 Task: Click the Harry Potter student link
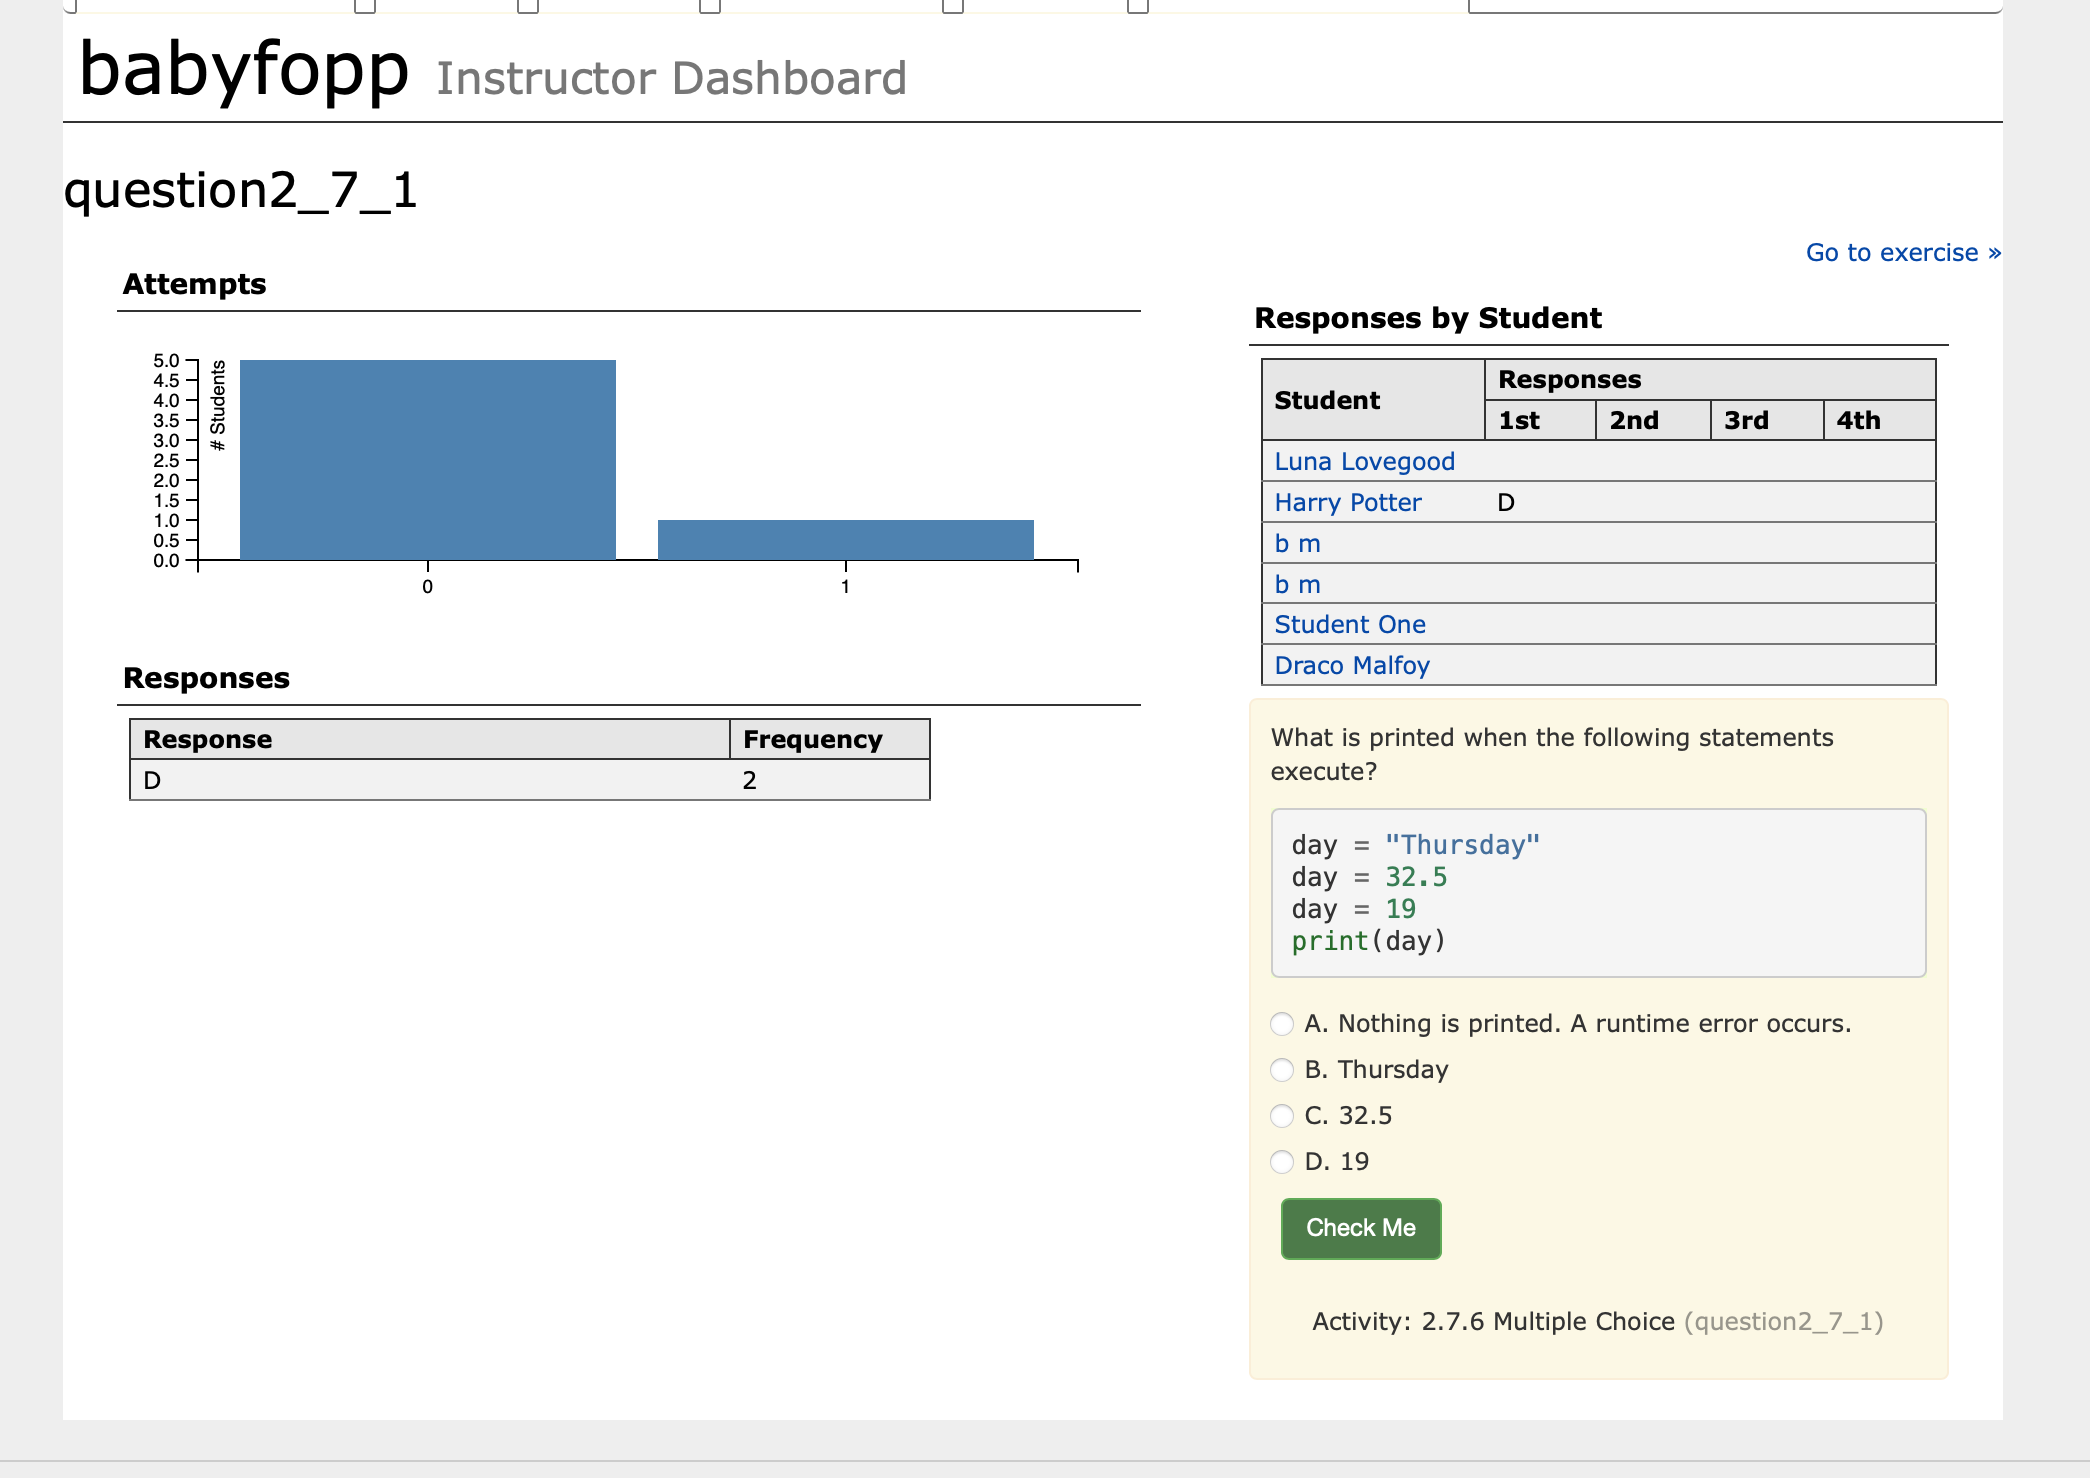1347,503
